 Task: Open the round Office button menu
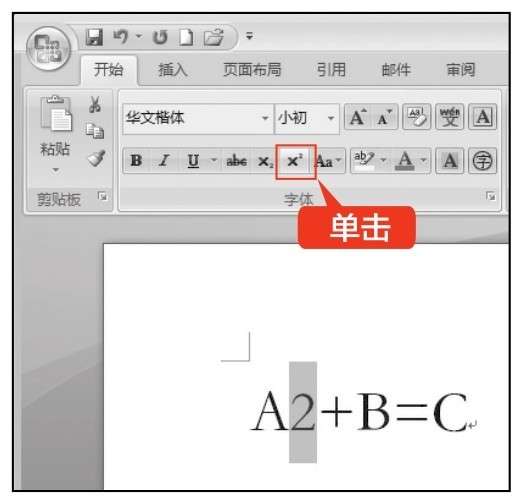[x=49, y=48]
